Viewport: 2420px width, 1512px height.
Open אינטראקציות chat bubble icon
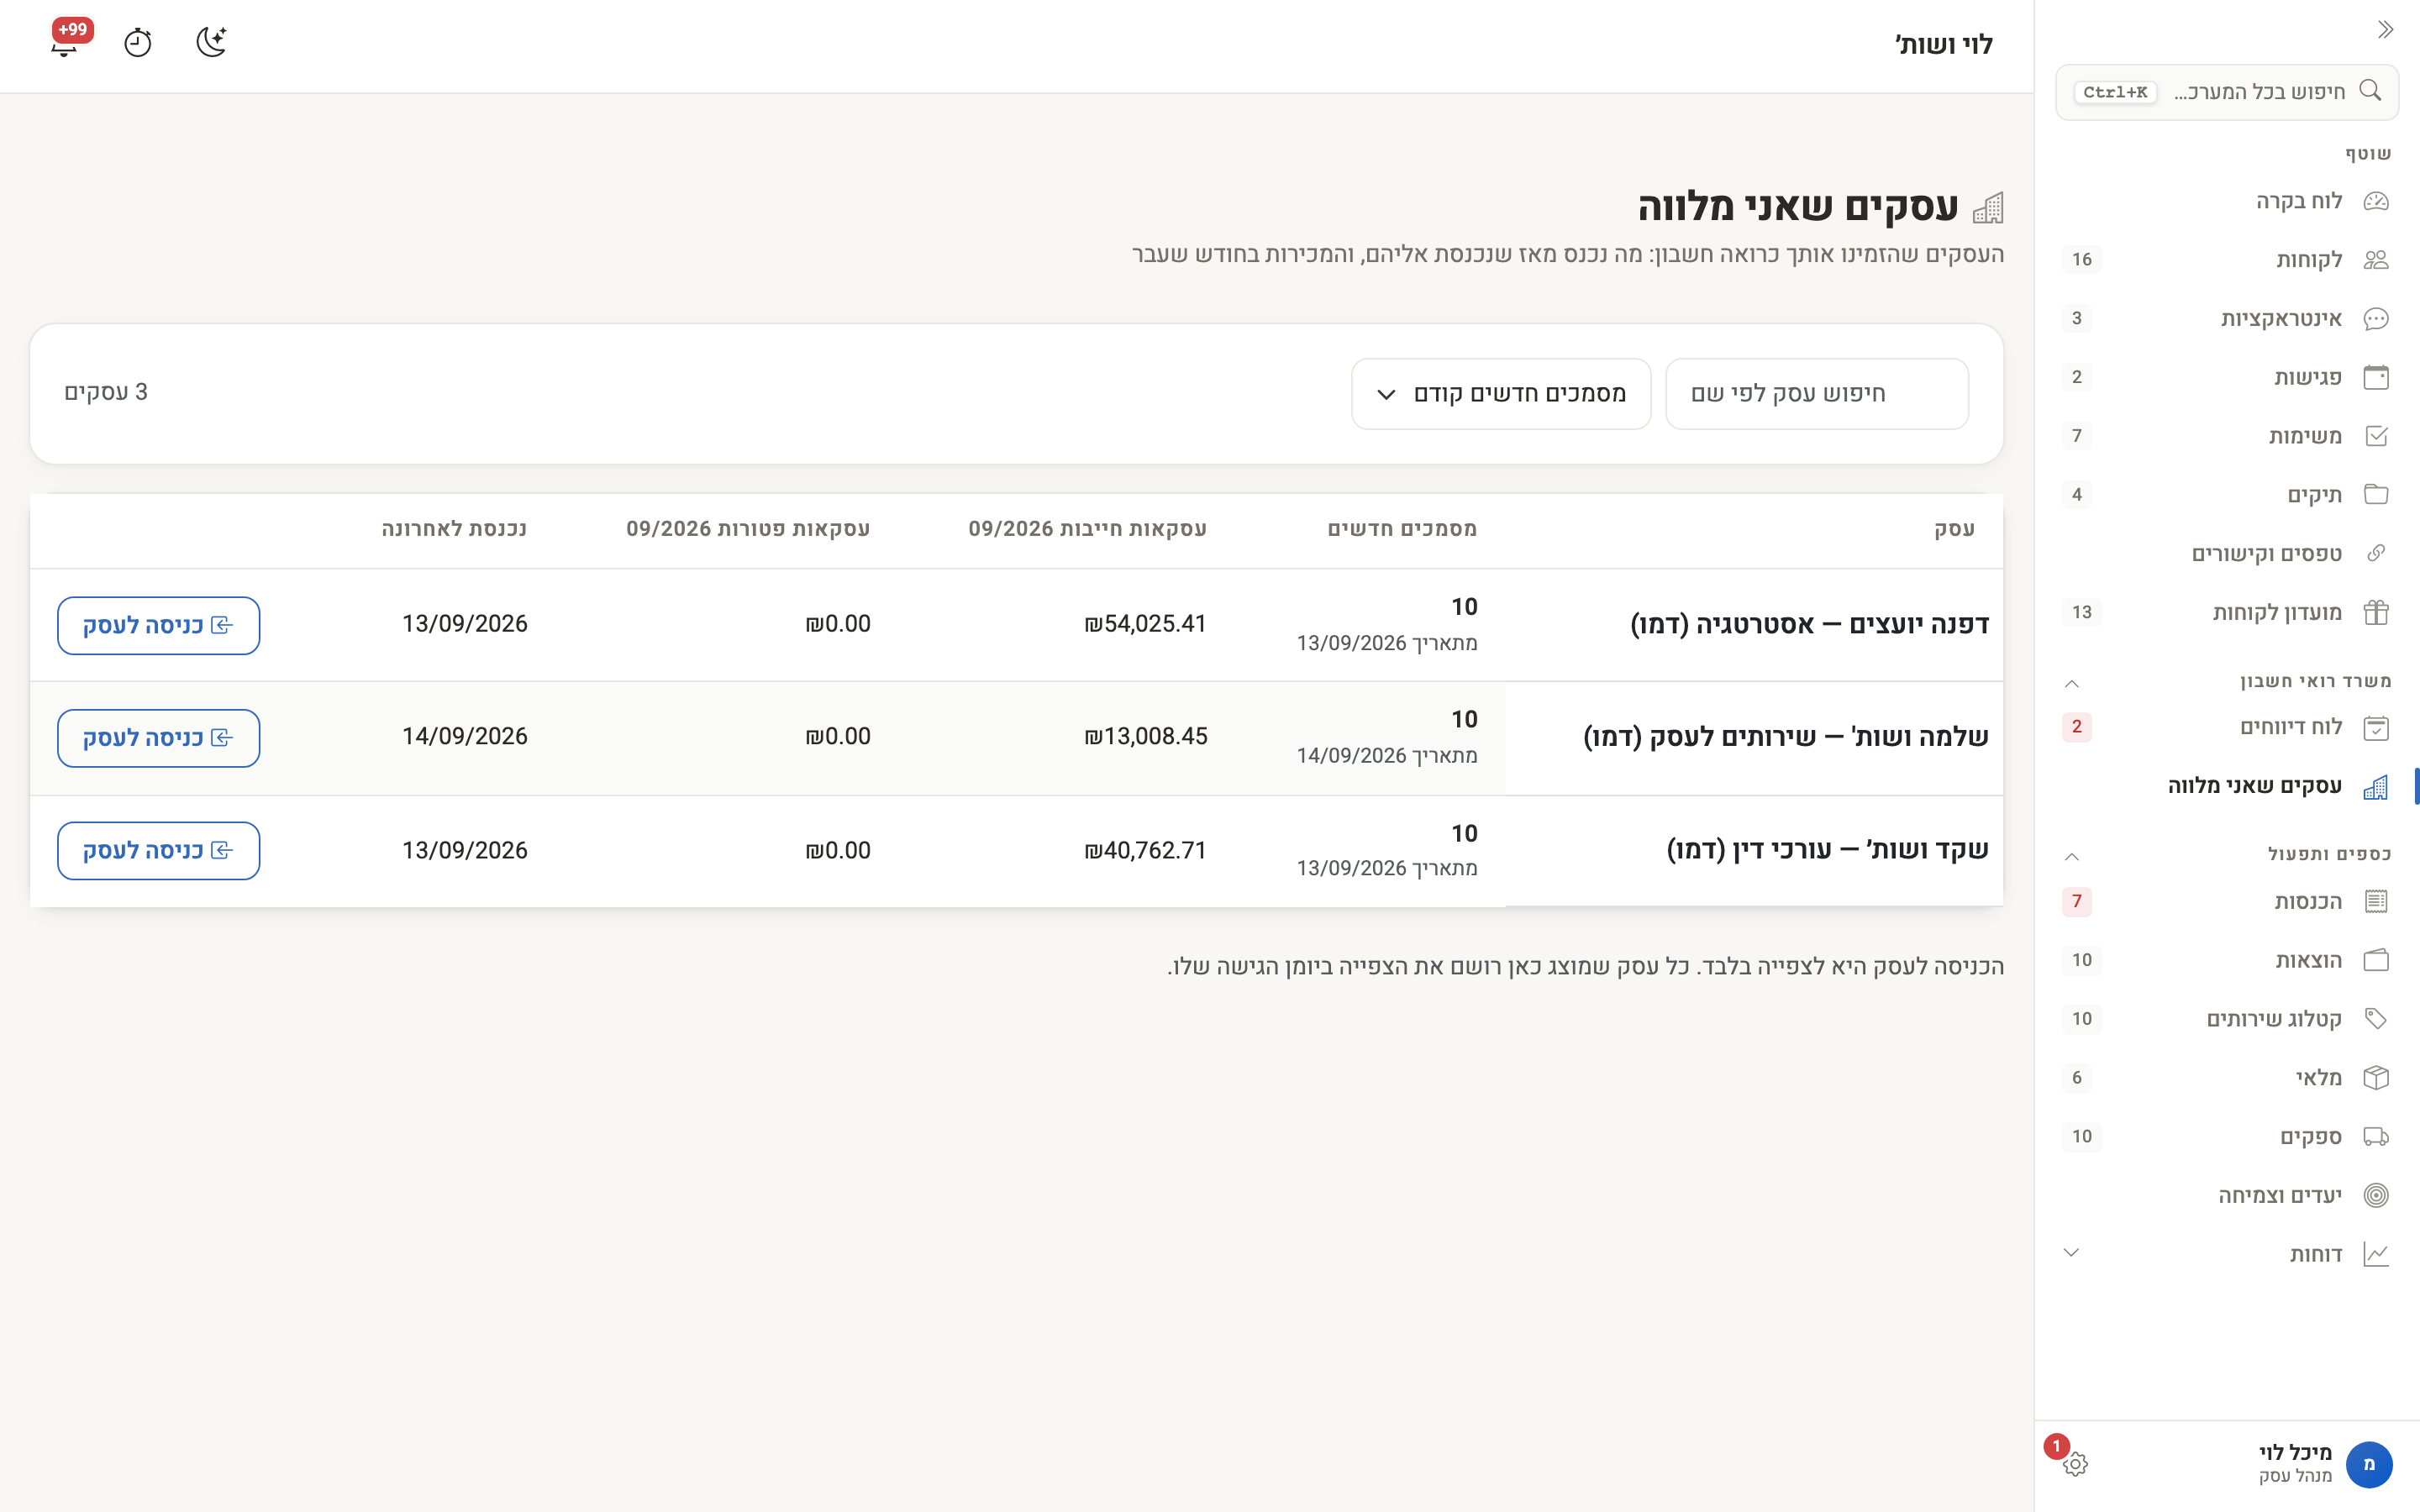coord(2376,319)
